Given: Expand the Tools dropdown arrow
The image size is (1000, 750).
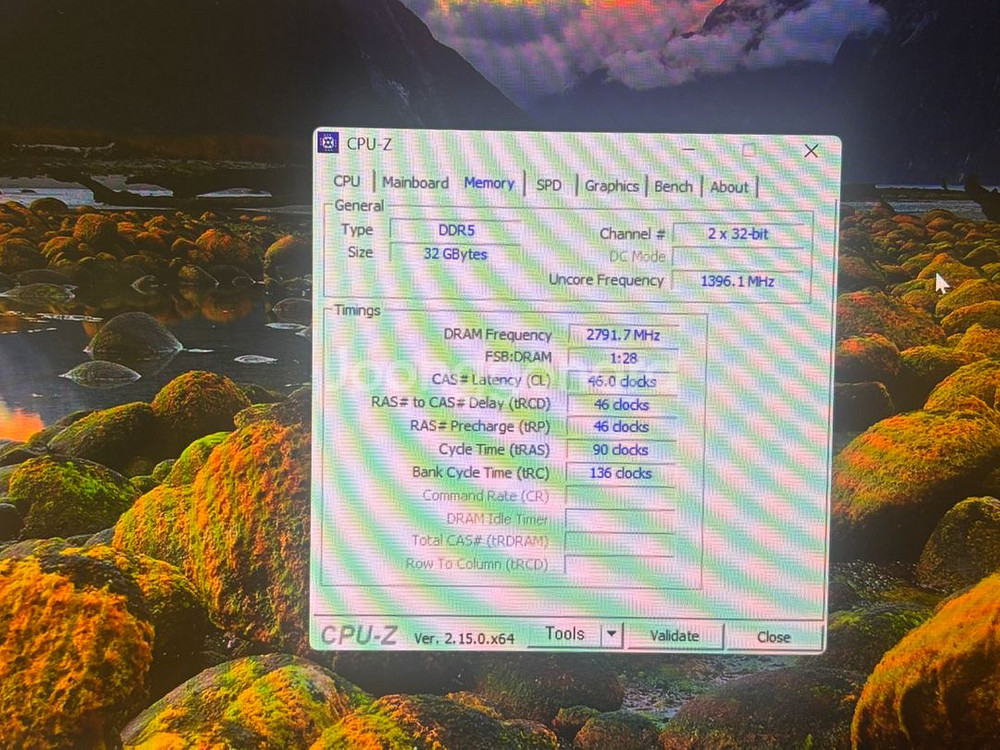Looking at the screenshot, I should click(x=612, y=635).
